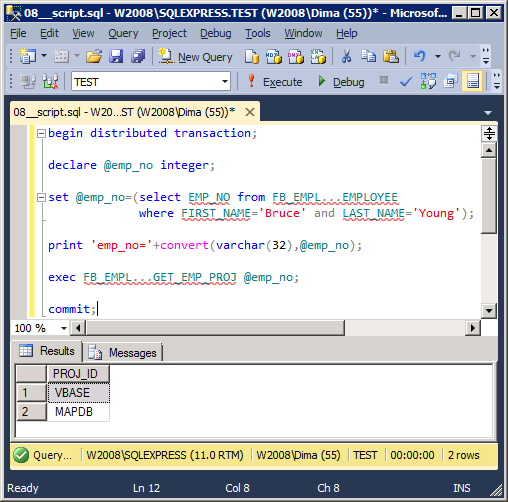This screenshot has width=508, height=502.
Task: Collapse the begin distributed transaction block
Action: tap(41, 134)
